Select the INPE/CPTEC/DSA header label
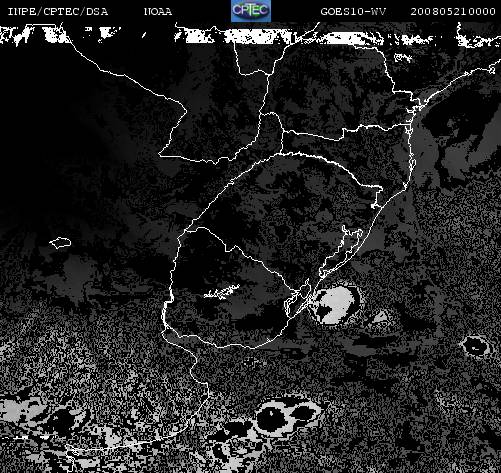This screenshot has height=473, width=501. tap(58, 12)
